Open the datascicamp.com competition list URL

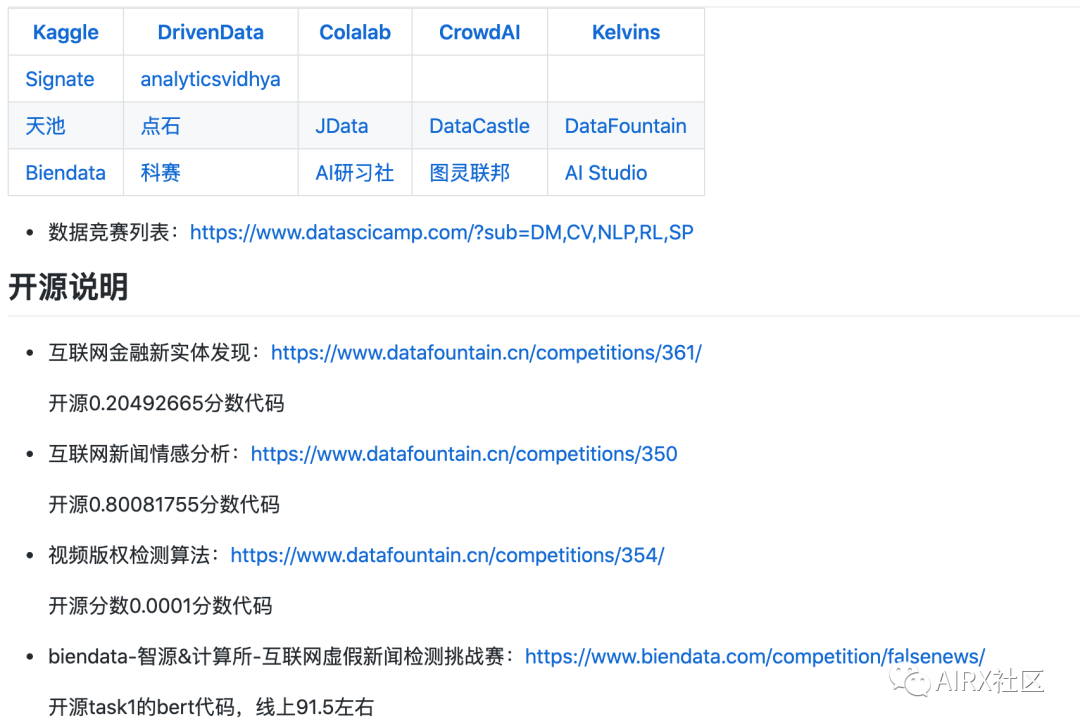pyautogui.click(x=442, y=233)
